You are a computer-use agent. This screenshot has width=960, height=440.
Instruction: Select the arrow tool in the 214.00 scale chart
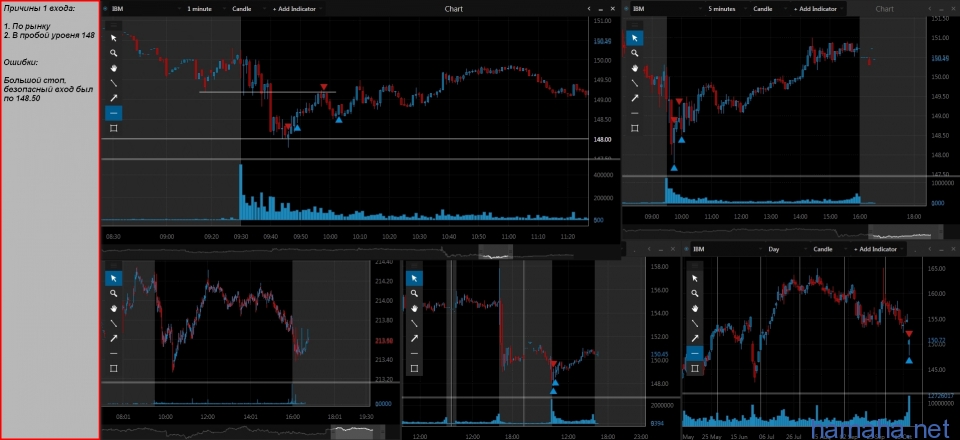coord(113,338)
